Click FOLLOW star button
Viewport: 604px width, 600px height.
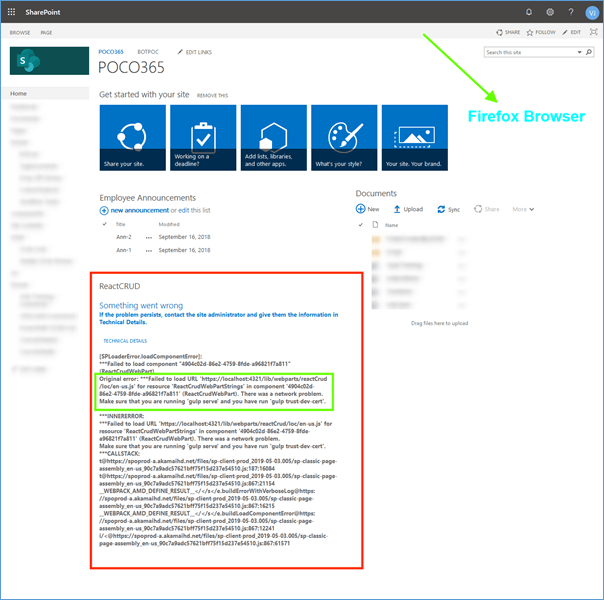click(x=541, y=32)
